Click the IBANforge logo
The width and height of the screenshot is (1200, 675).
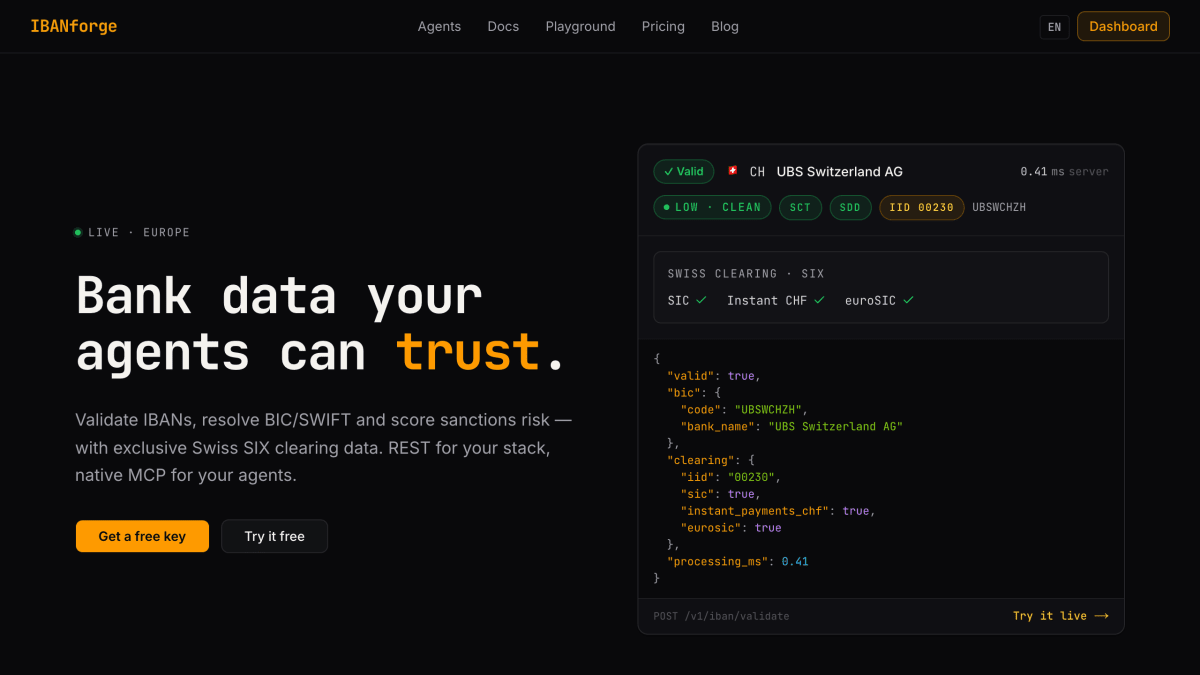coord(73,26)
